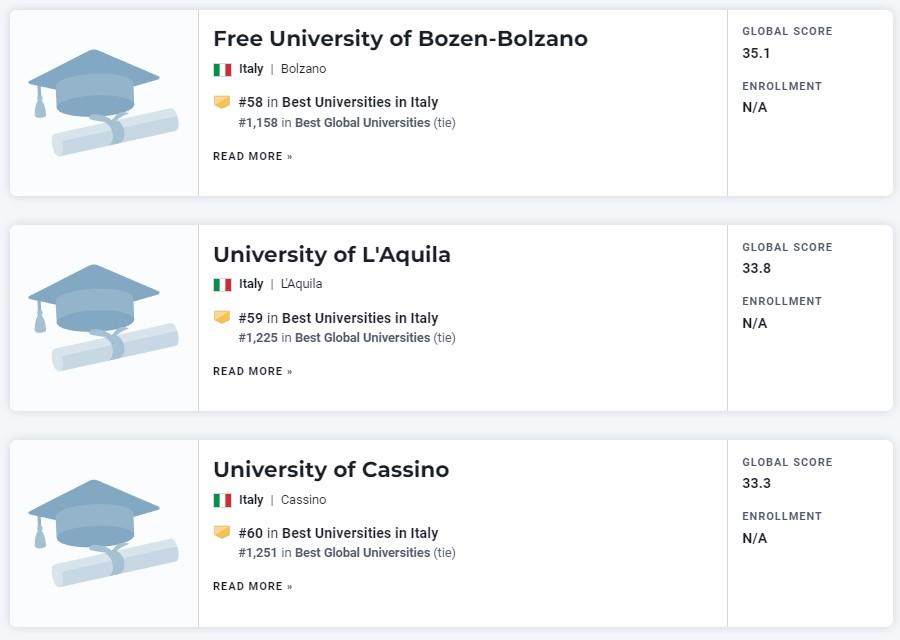Click the Italy flag icon beside L'Aquila
This screenshot has height=640, width=900.
point(222,285)
